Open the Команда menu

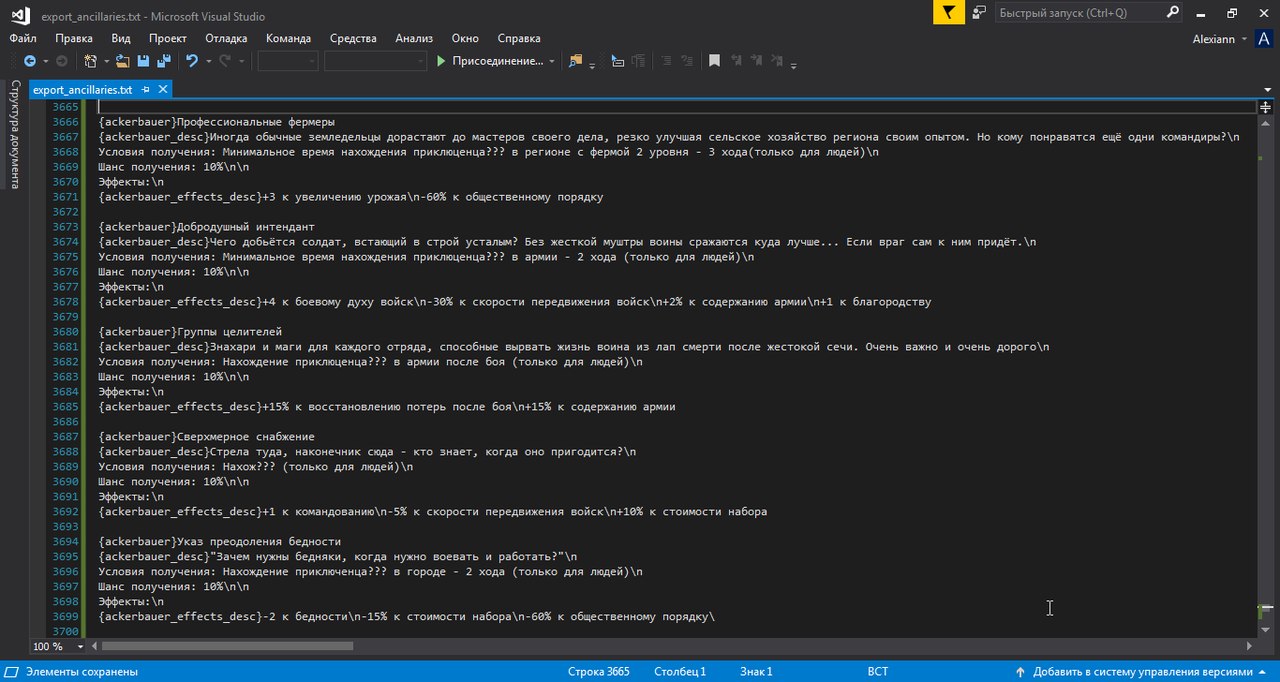(288, 38)
